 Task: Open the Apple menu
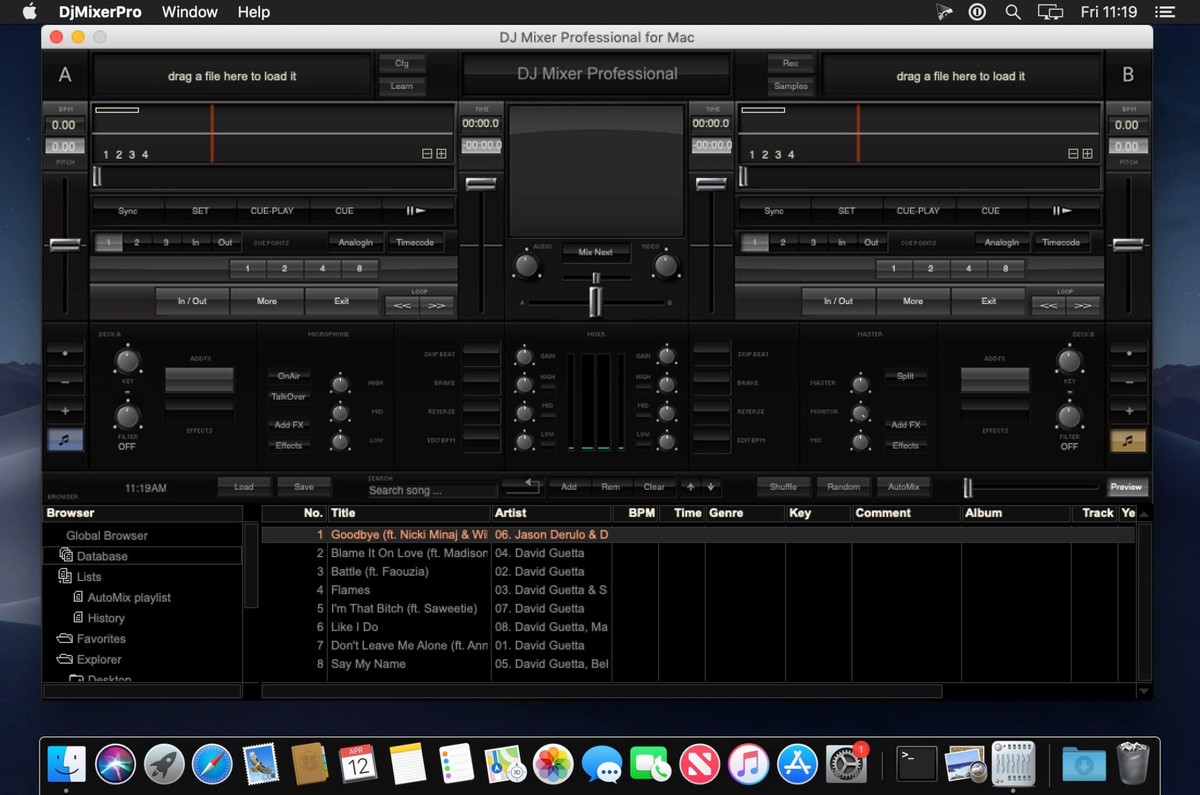(29, 12)
